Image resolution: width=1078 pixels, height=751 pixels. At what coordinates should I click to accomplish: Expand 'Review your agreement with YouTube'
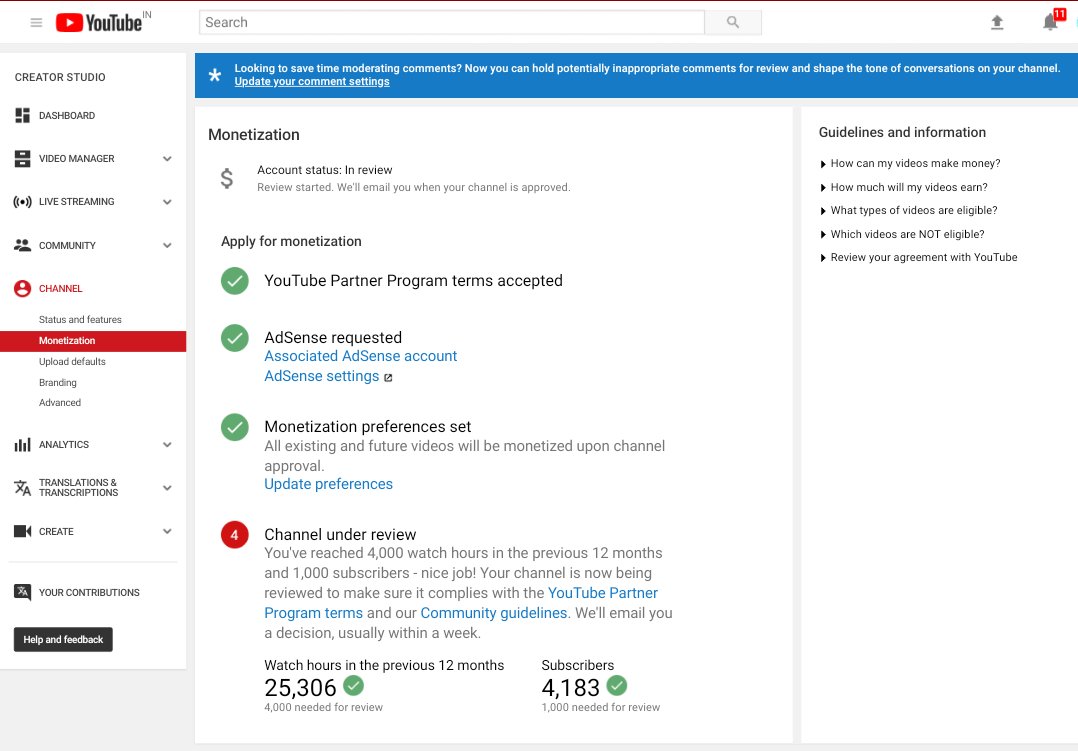(x=918, y=257)
